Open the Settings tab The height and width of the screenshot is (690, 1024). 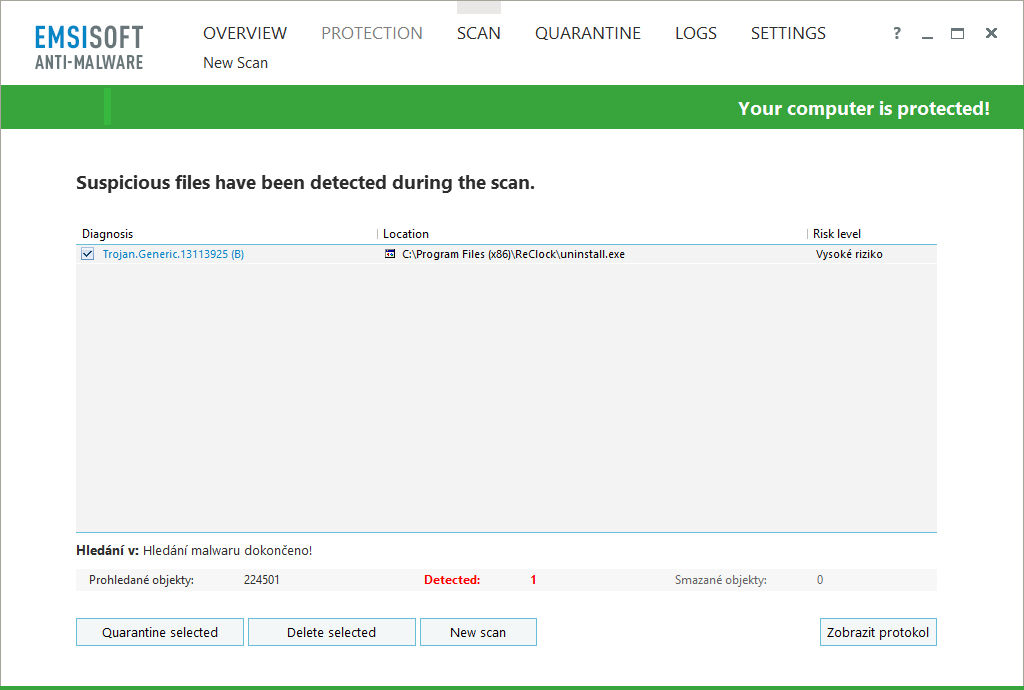click(x=788, y=33)
